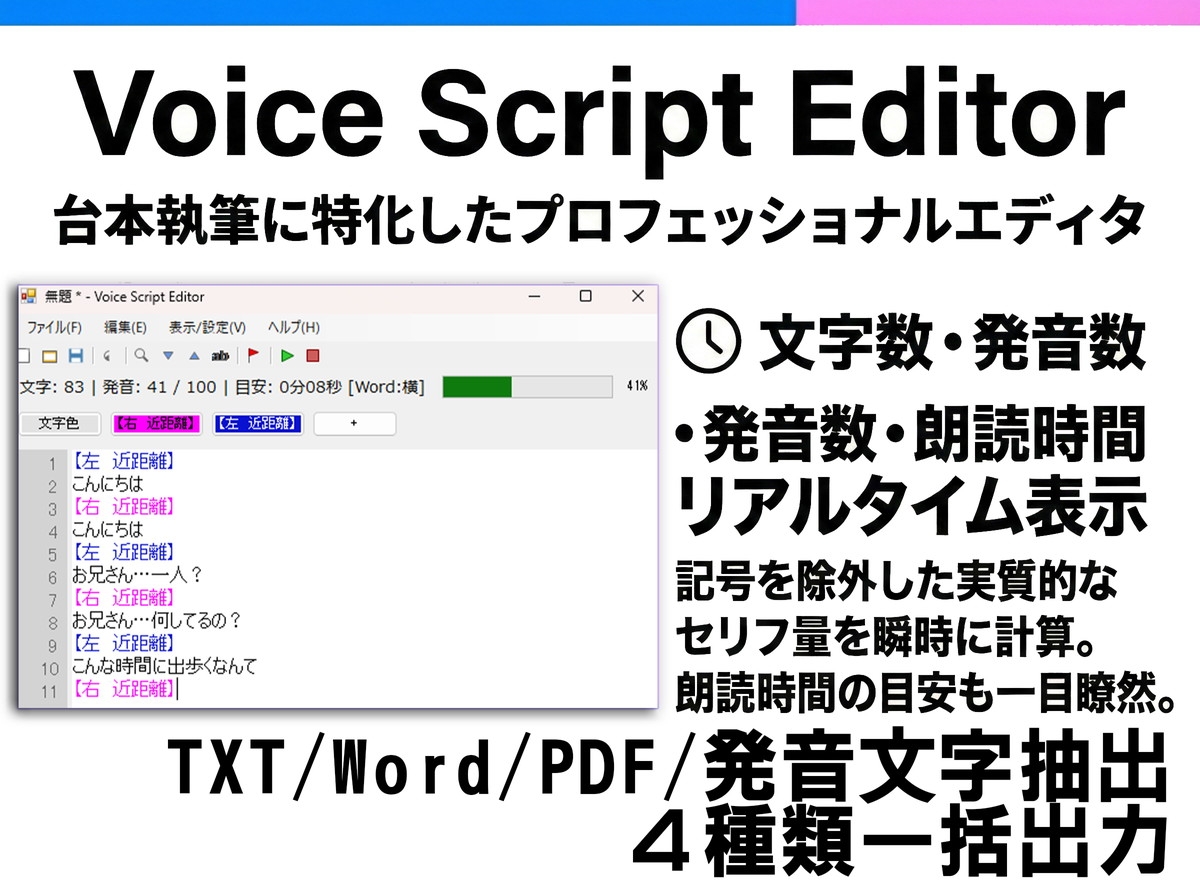1200x896 pixels.
Task: Click the red flag toolbar icon
Action: (253, 355)
